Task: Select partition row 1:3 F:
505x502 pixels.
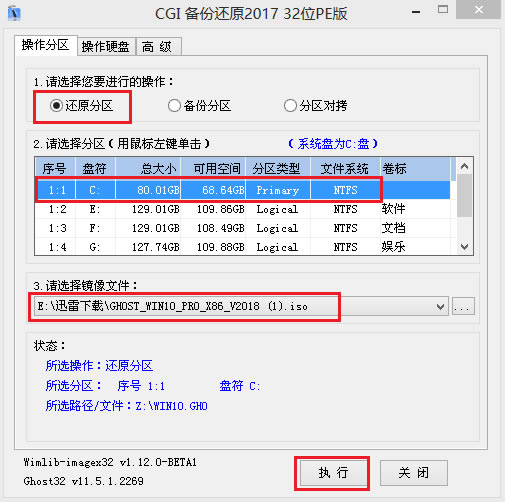Action: pos(243,228)
